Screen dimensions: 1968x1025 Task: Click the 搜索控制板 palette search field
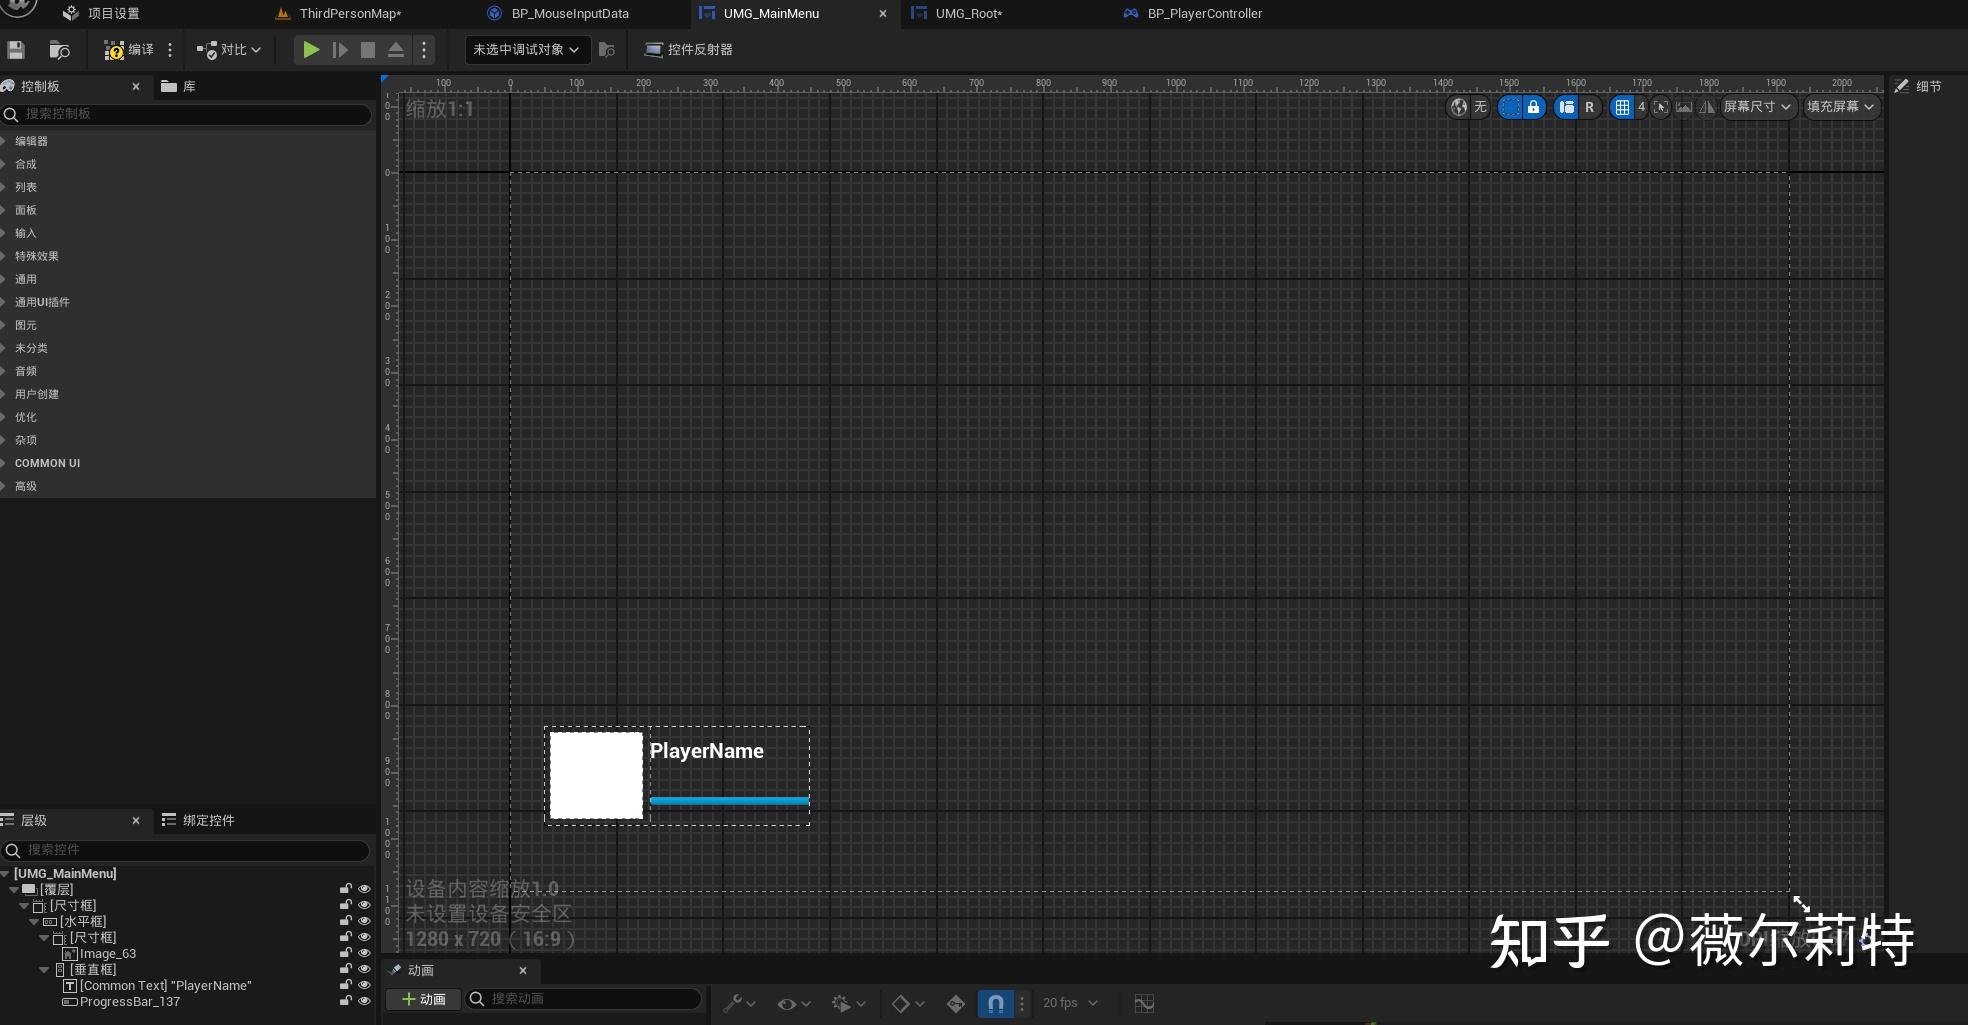click(190, 114)
